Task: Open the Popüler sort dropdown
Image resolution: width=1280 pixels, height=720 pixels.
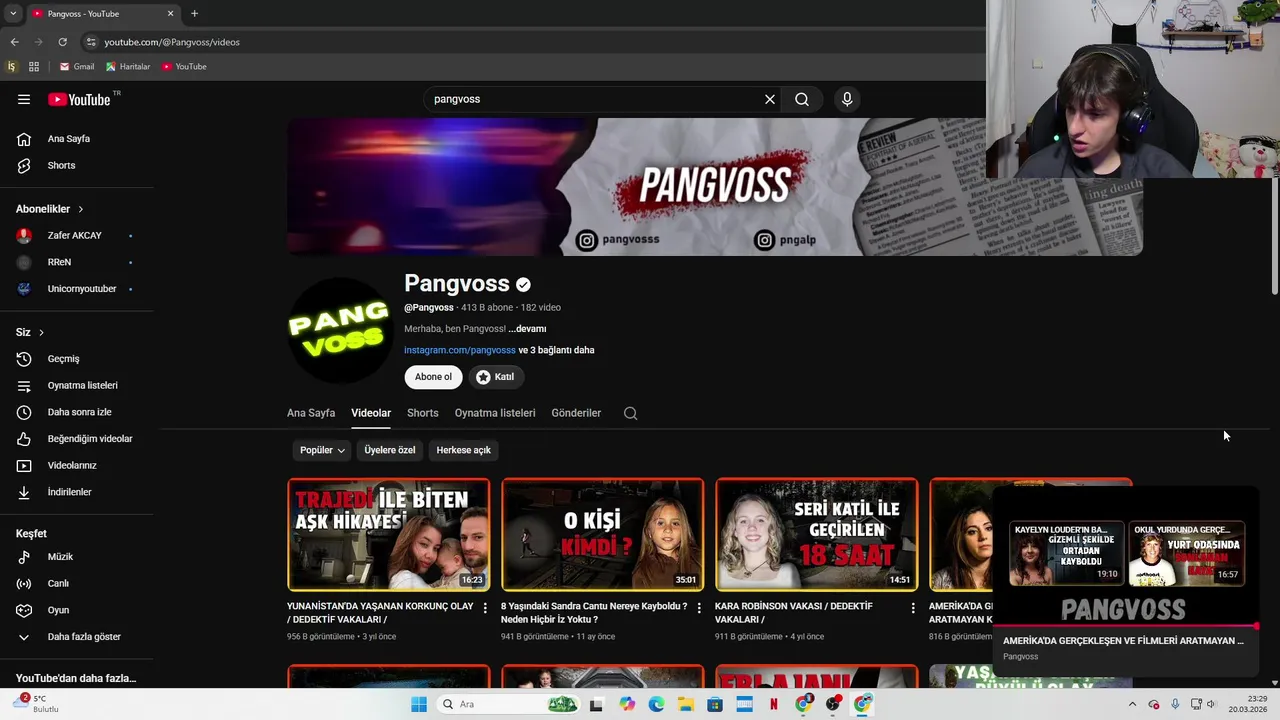Action: 322,450
